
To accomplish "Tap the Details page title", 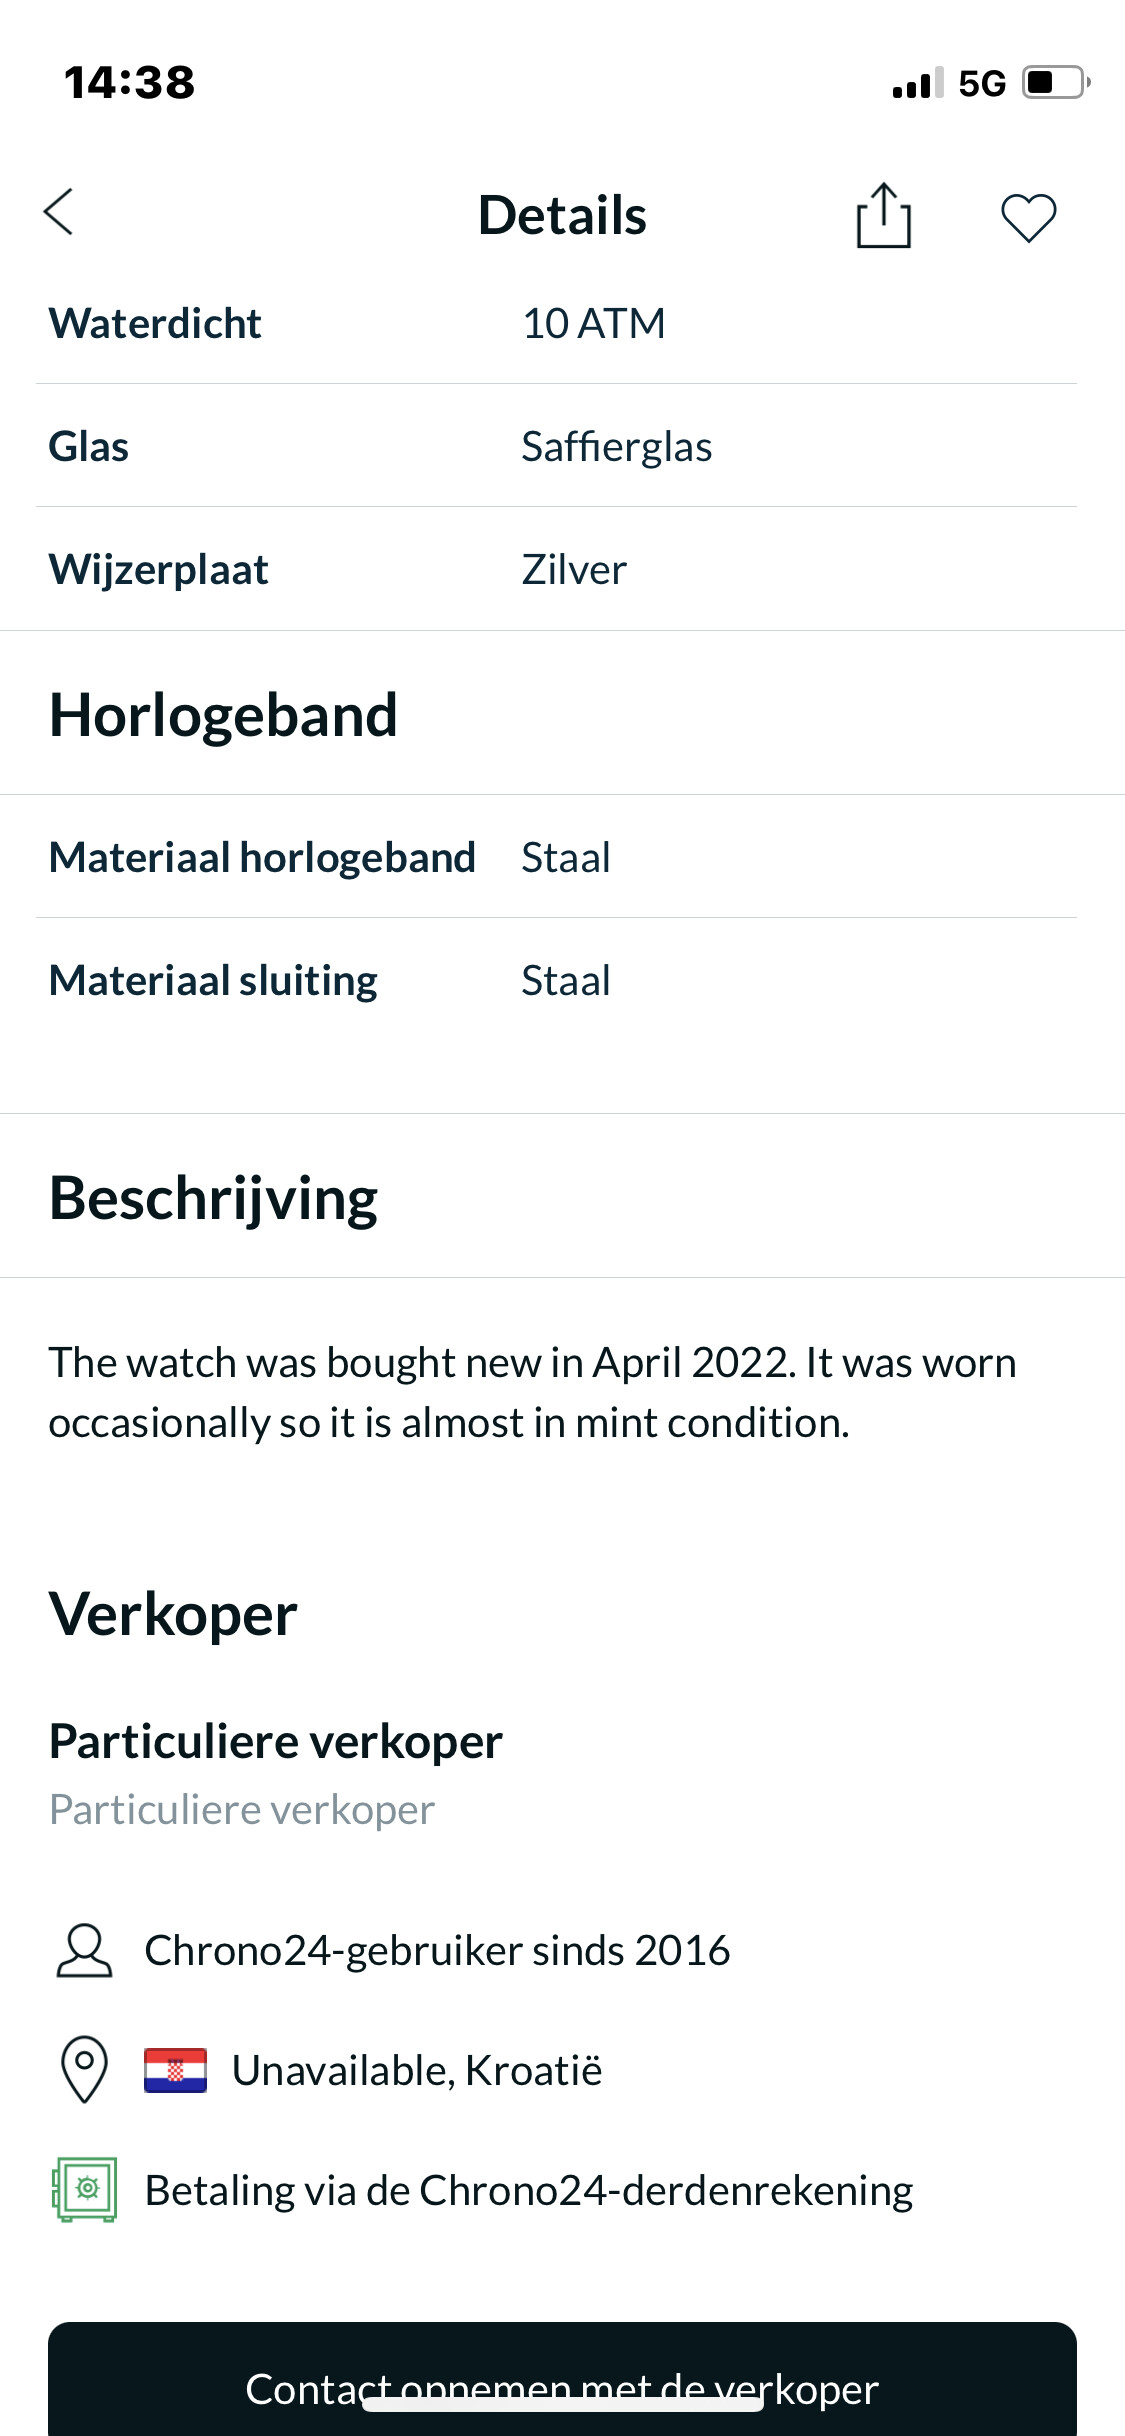I will point(562,215).
